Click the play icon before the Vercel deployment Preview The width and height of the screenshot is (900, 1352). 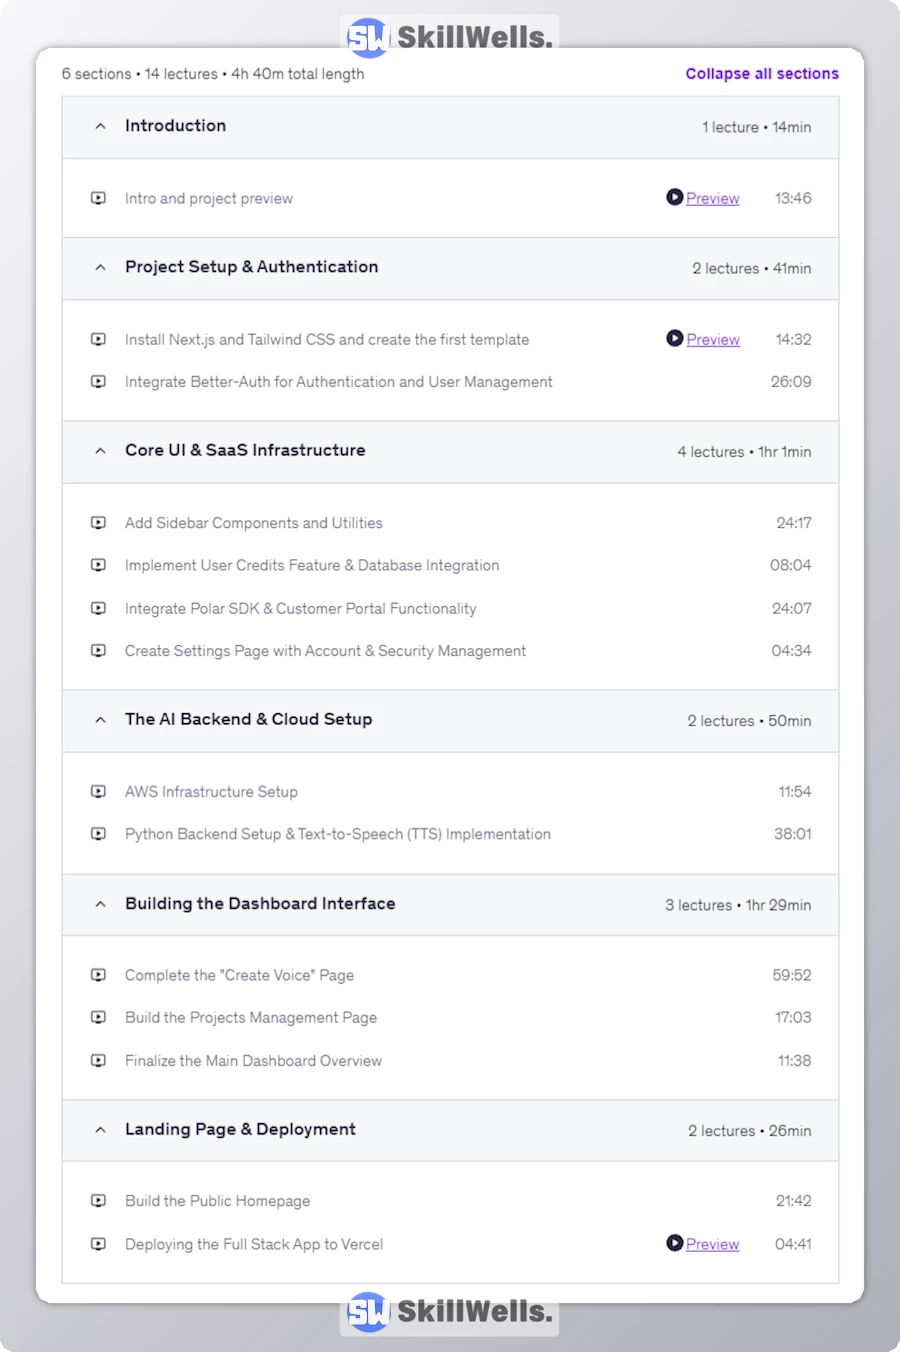[675, 1244]
